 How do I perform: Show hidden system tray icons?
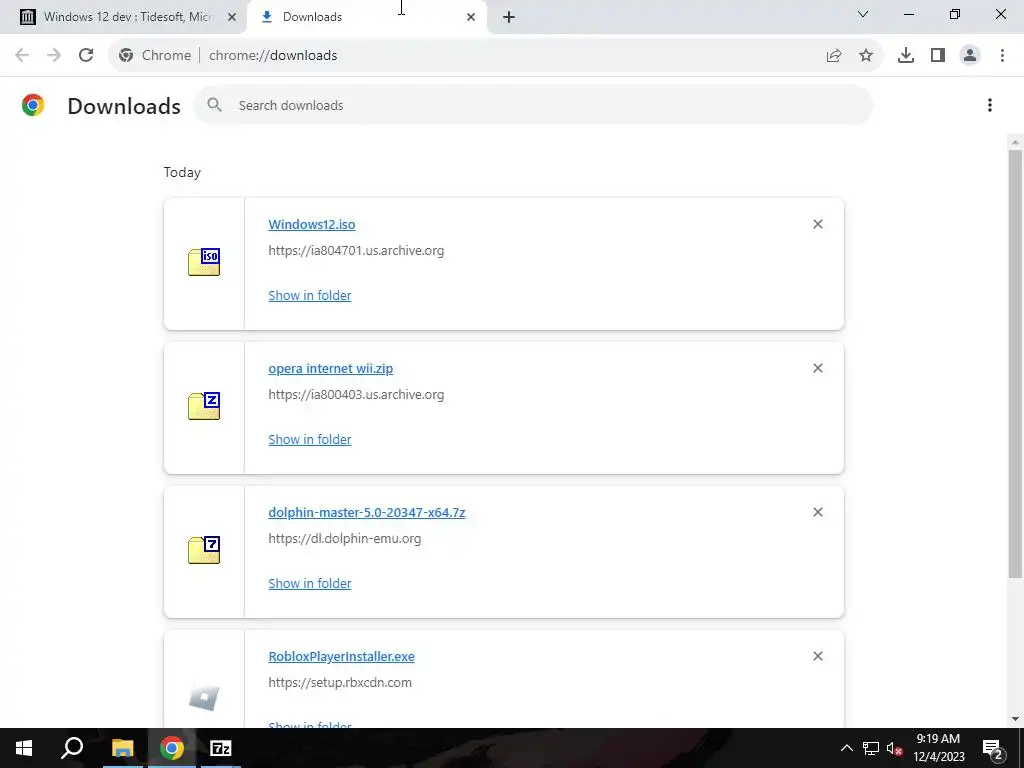click(846, 748)
